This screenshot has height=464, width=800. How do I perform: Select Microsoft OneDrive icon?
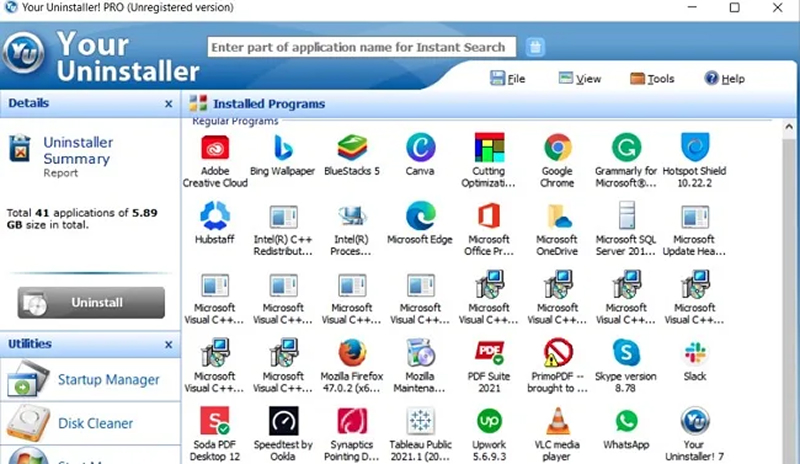pyautogui.click(x=558, y=216)
